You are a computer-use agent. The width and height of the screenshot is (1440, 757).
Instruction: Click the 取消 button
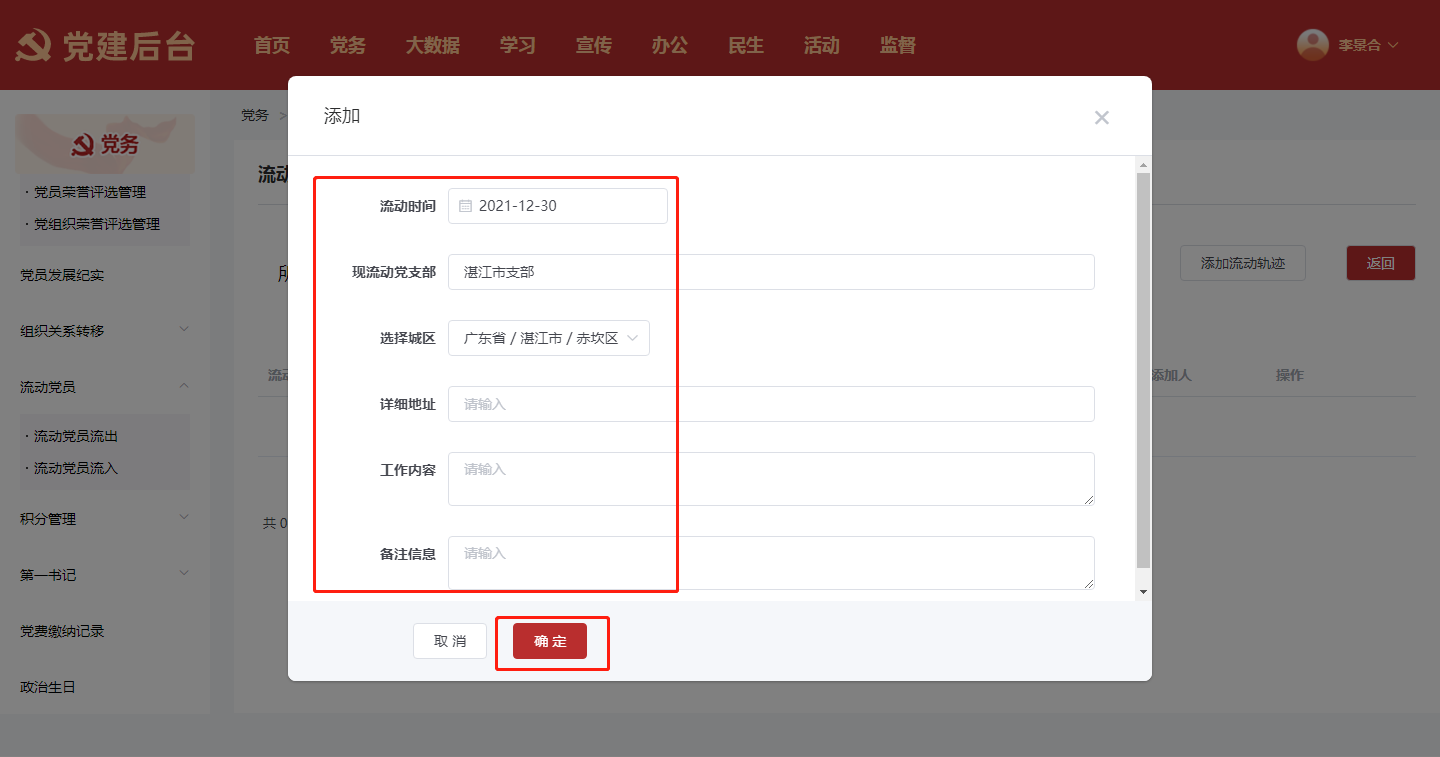[x=450, y=641]
